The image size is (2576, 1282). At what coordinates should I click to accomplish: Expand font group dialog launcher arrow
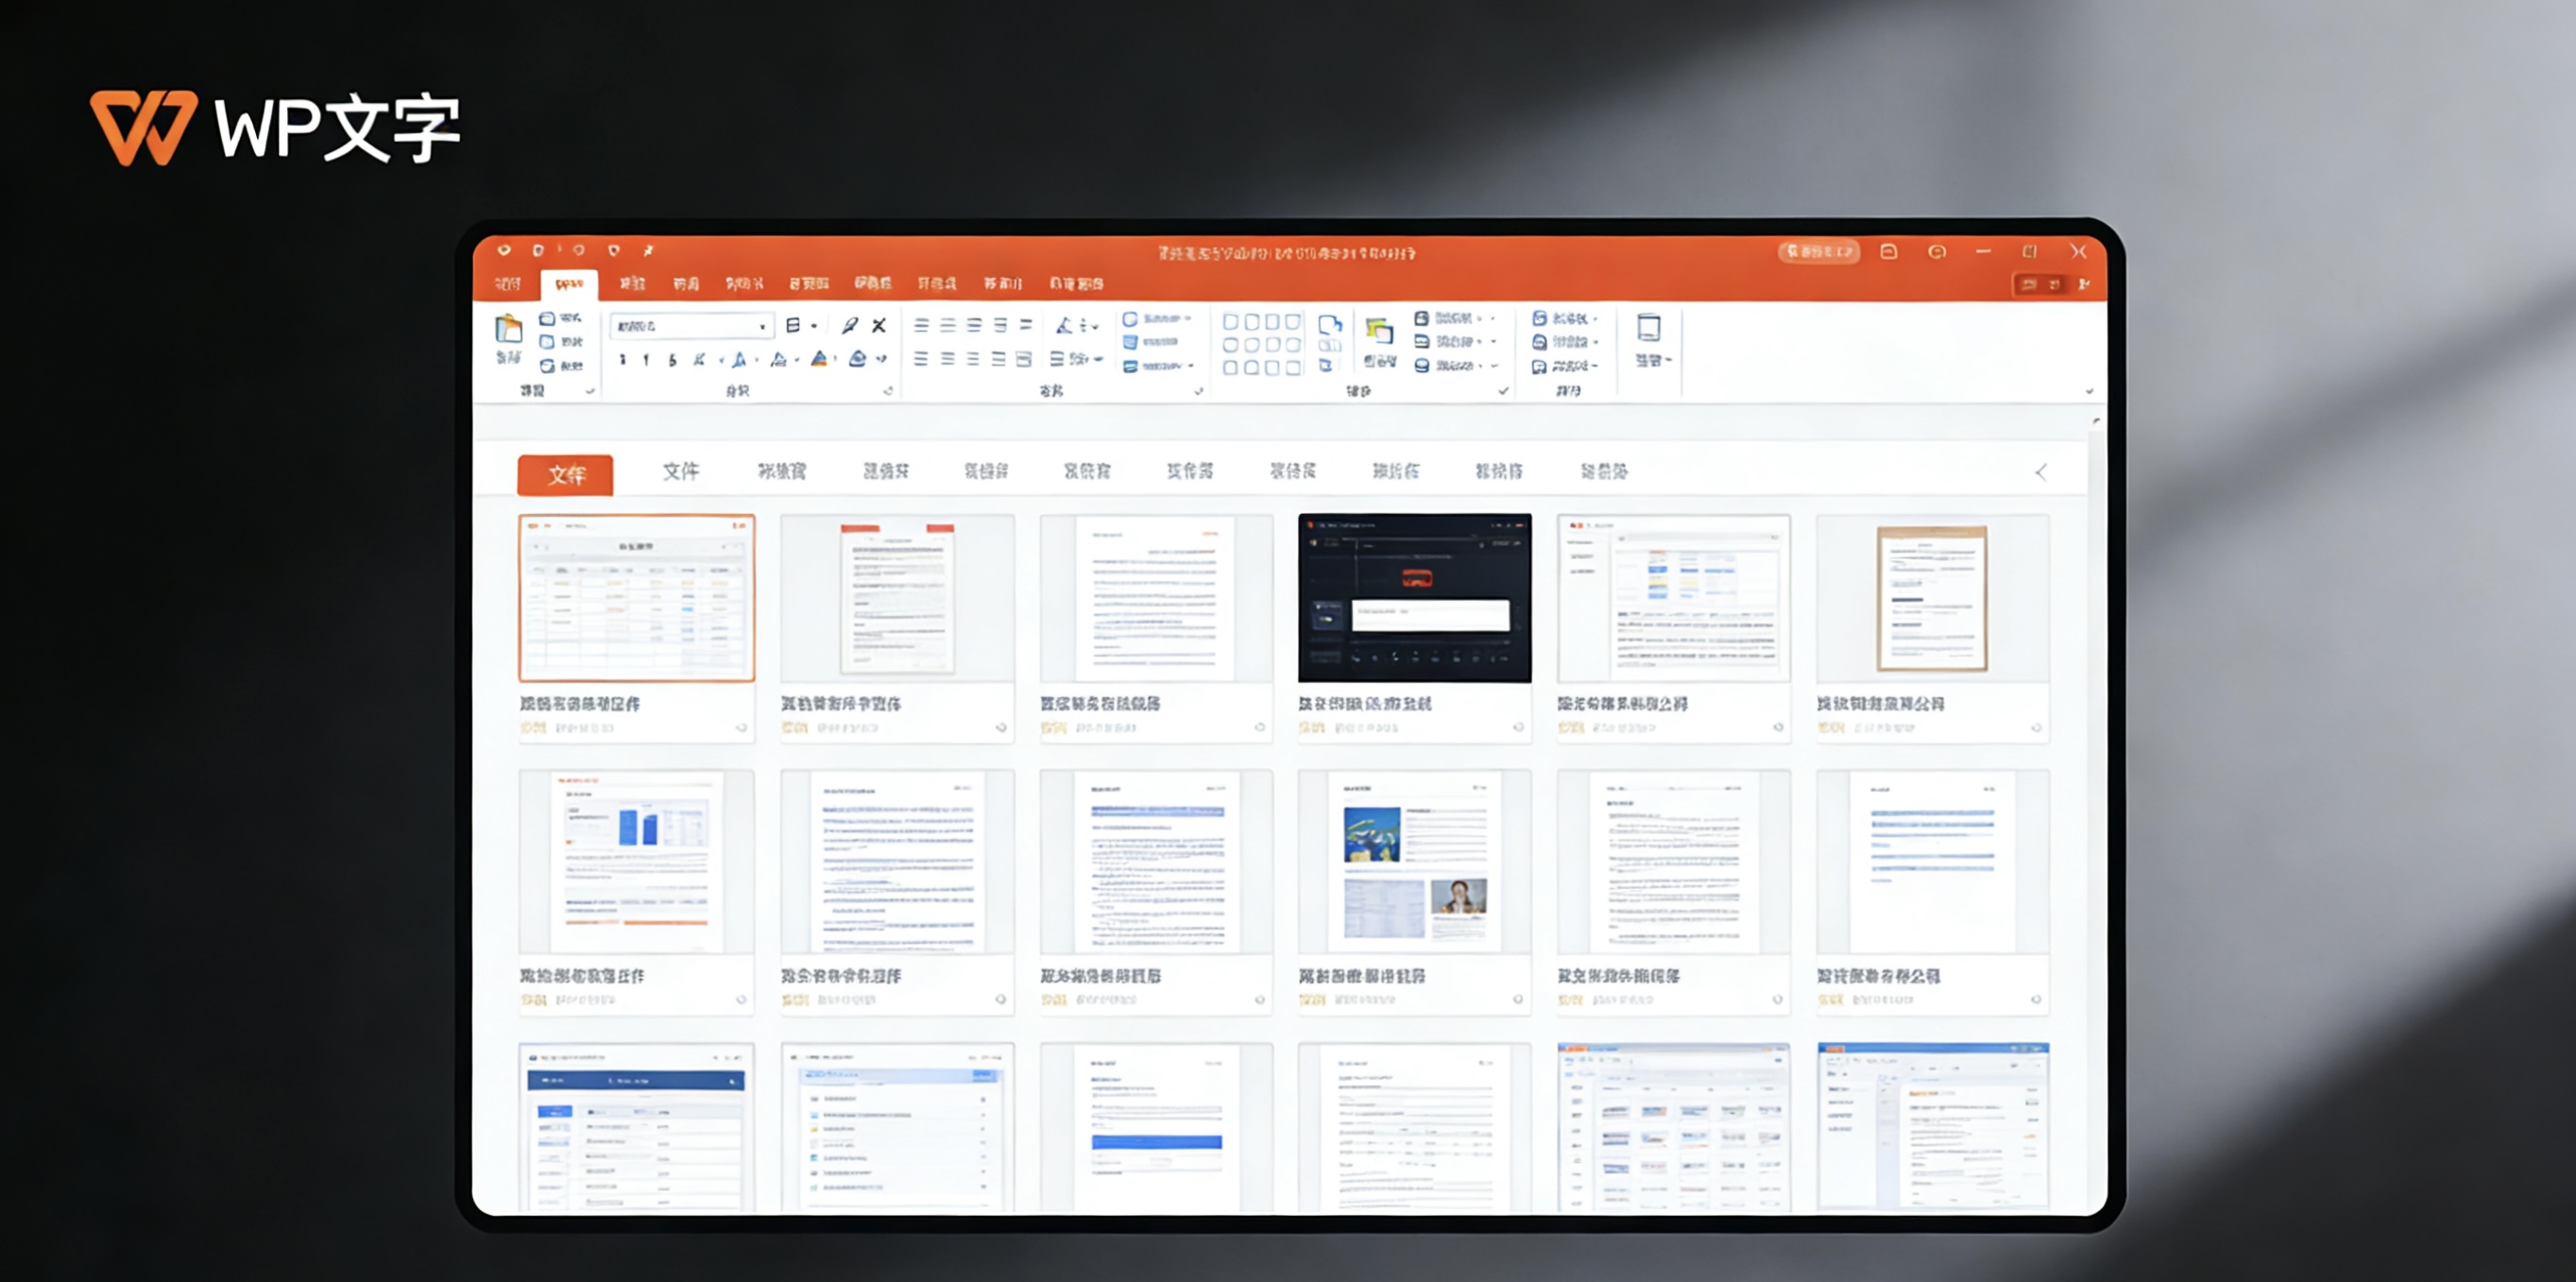888,391
